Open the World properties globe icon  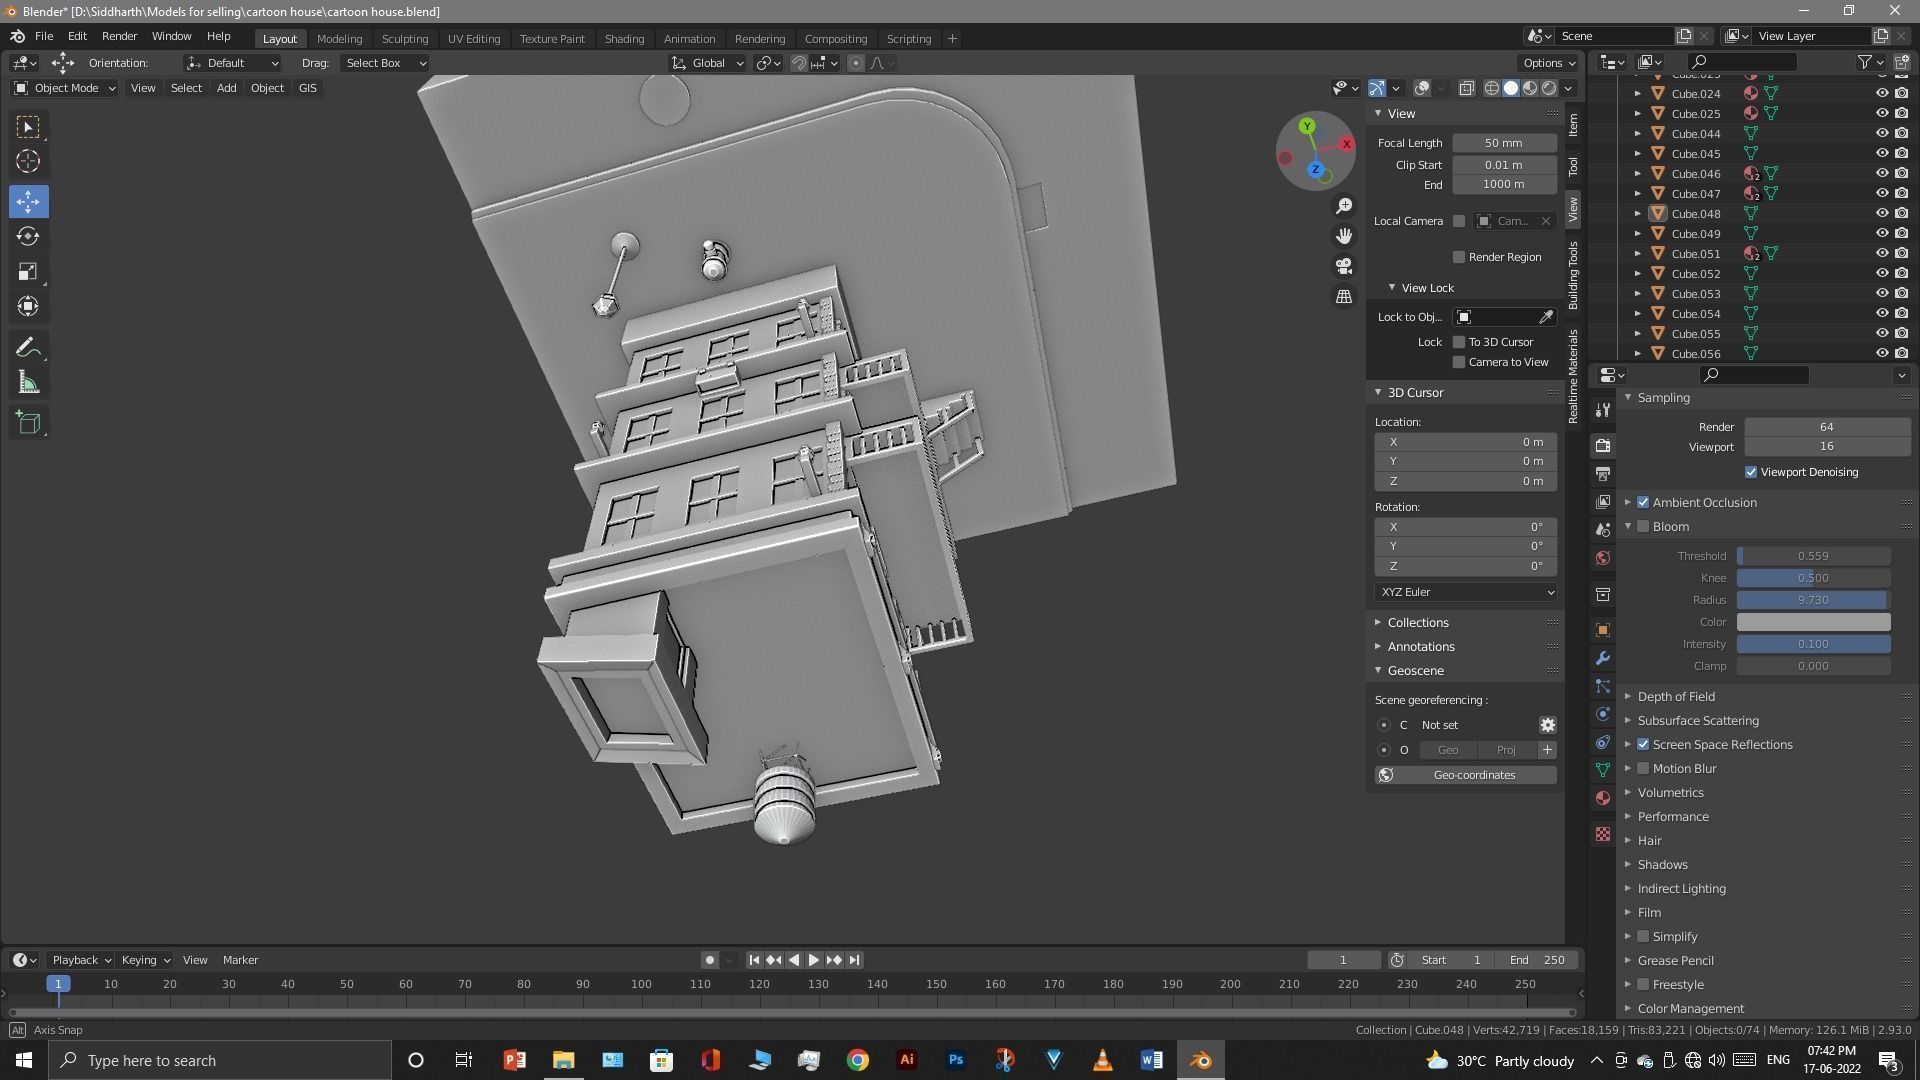1603,558
